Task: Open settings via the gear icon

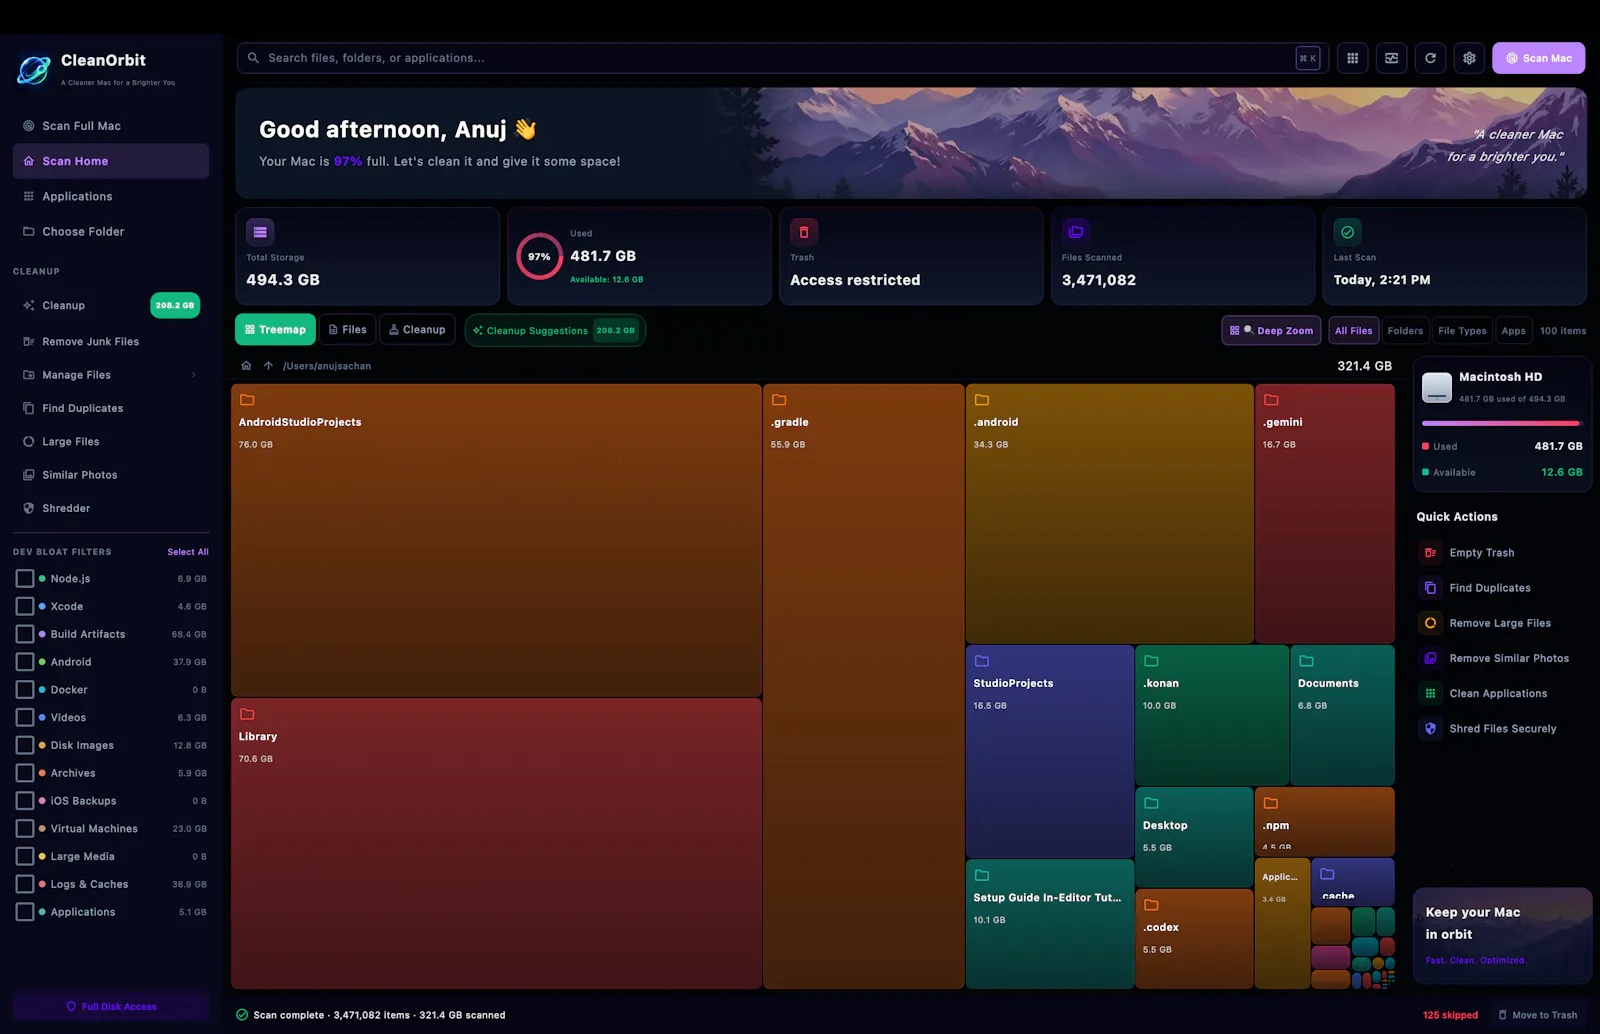Action: 1469,58
